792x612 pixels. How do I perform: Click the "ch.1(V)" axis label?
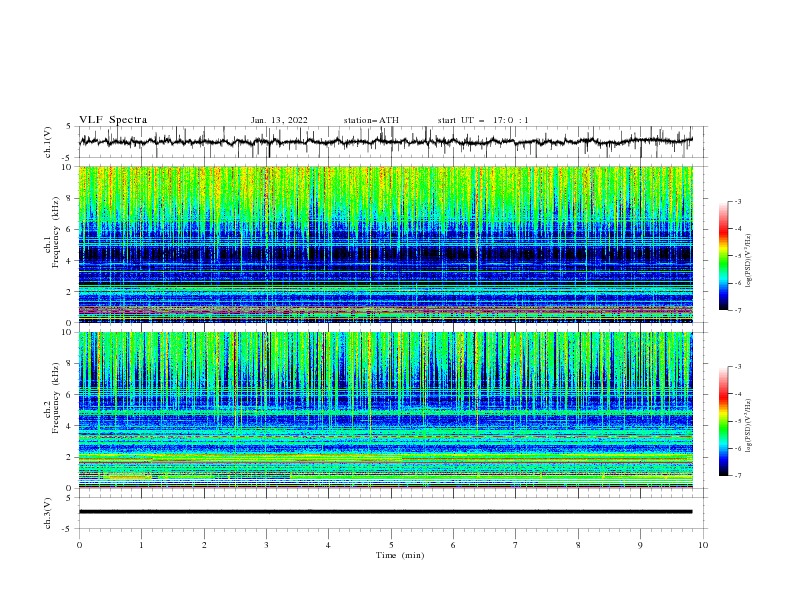click(x=48, y=142)
